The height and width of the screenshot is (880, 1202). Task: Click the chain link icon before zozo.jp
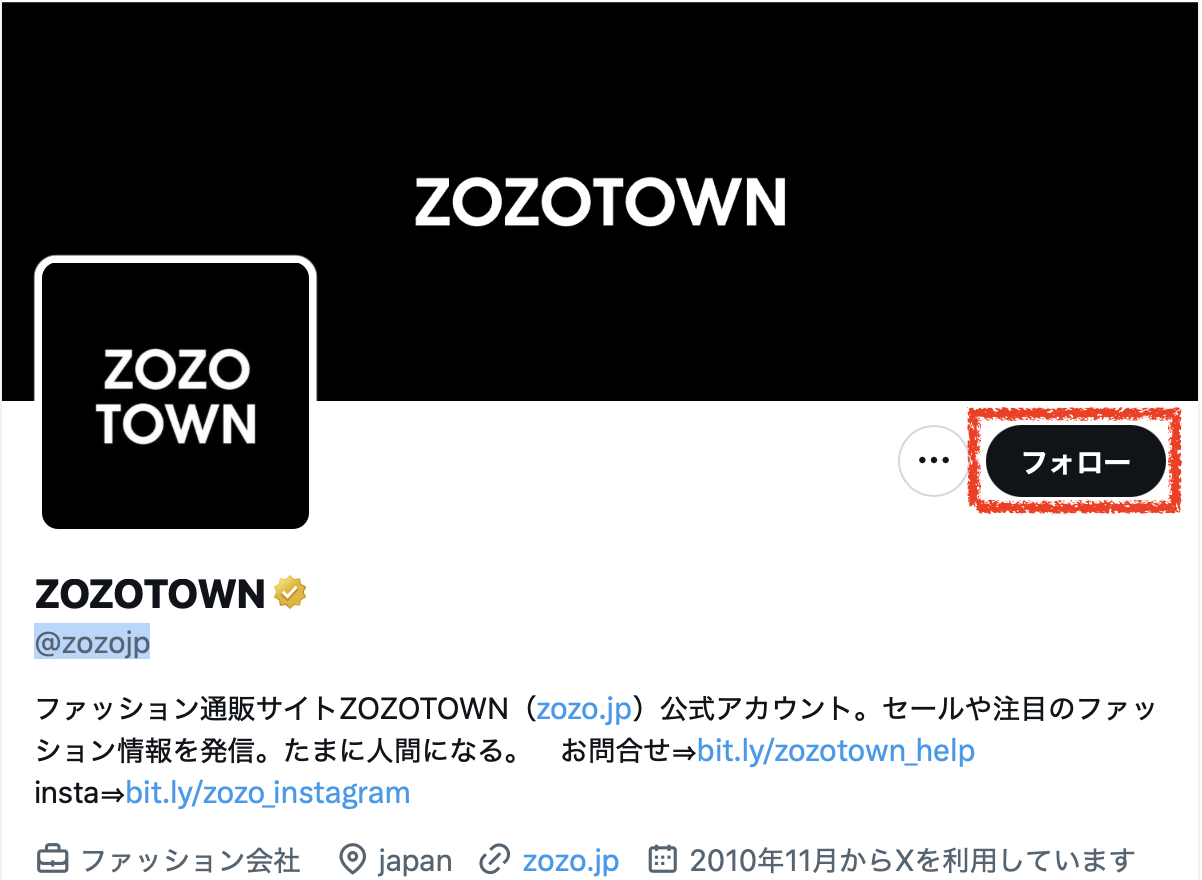pyautogui.click(x=494, y=859)
